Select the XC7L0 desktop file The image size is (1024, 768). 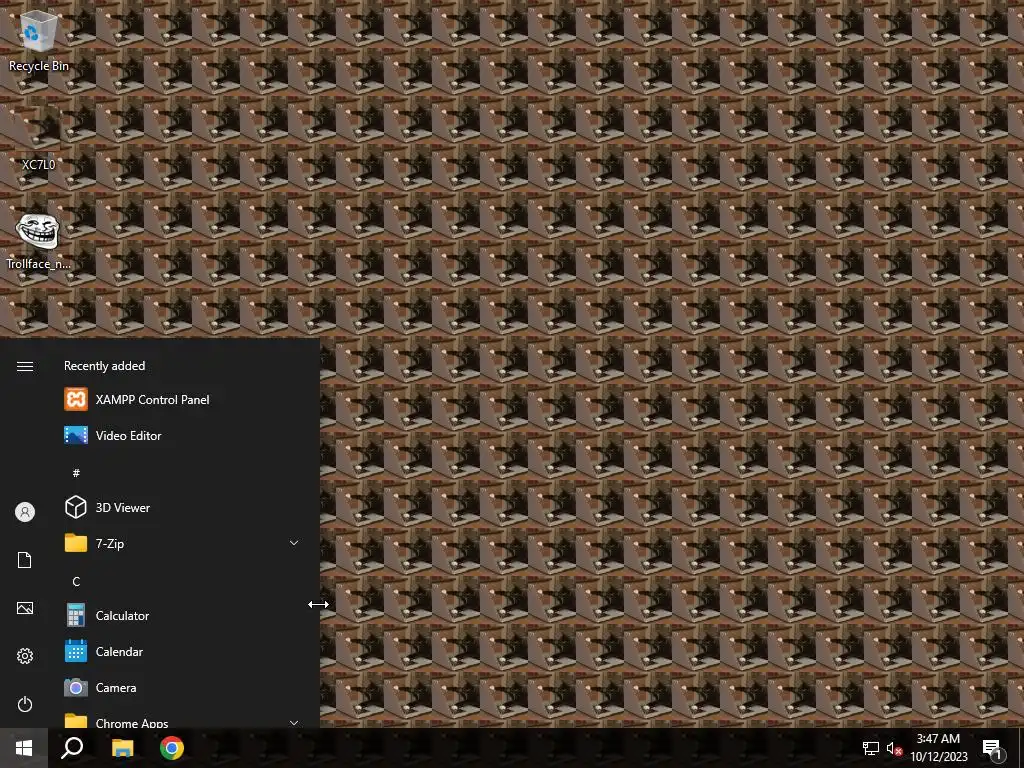click(x=39, y=139)
